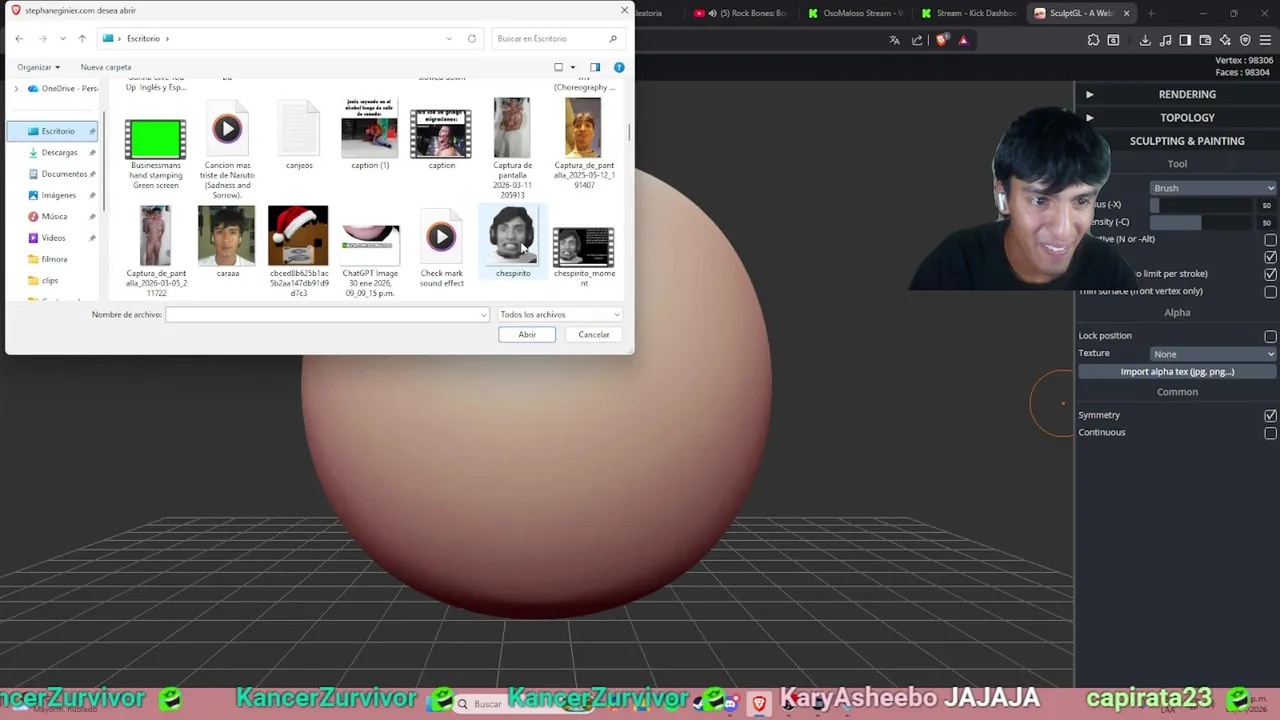1280x720 pixels.
Task: Click Nueva carpeta button
Action: coord(106,67)
